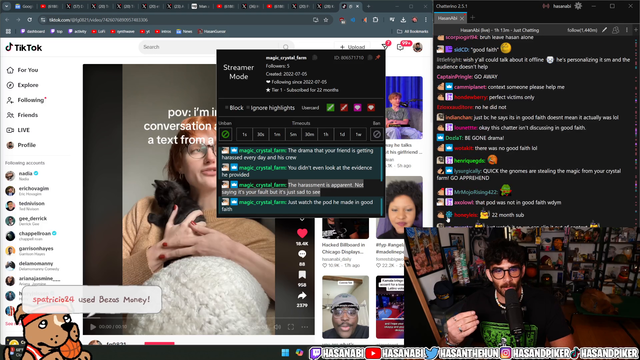Click the TikTok logo
This screenshot has width=640, height=360.
pyautogui.click(x=24, y=48)
